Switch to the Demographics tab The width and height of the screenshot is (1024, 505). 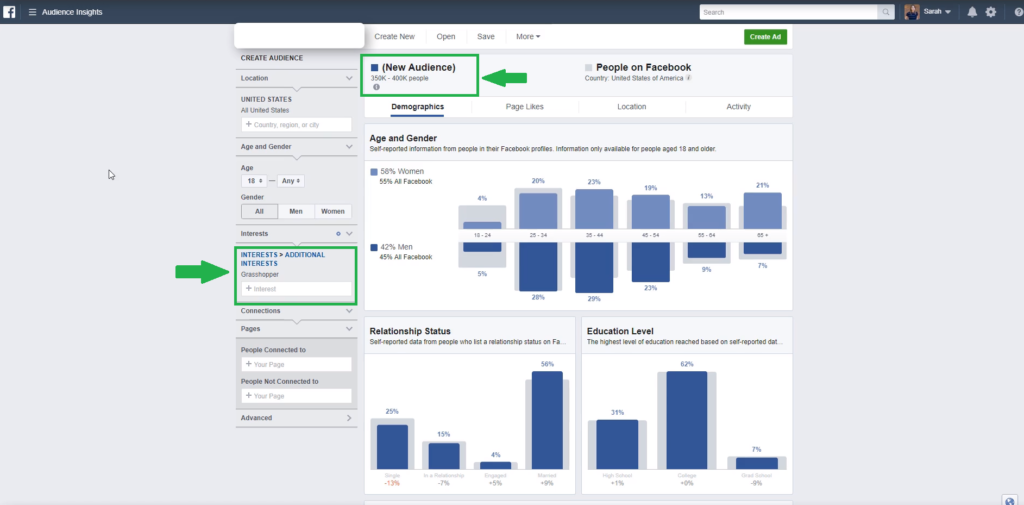417,106
